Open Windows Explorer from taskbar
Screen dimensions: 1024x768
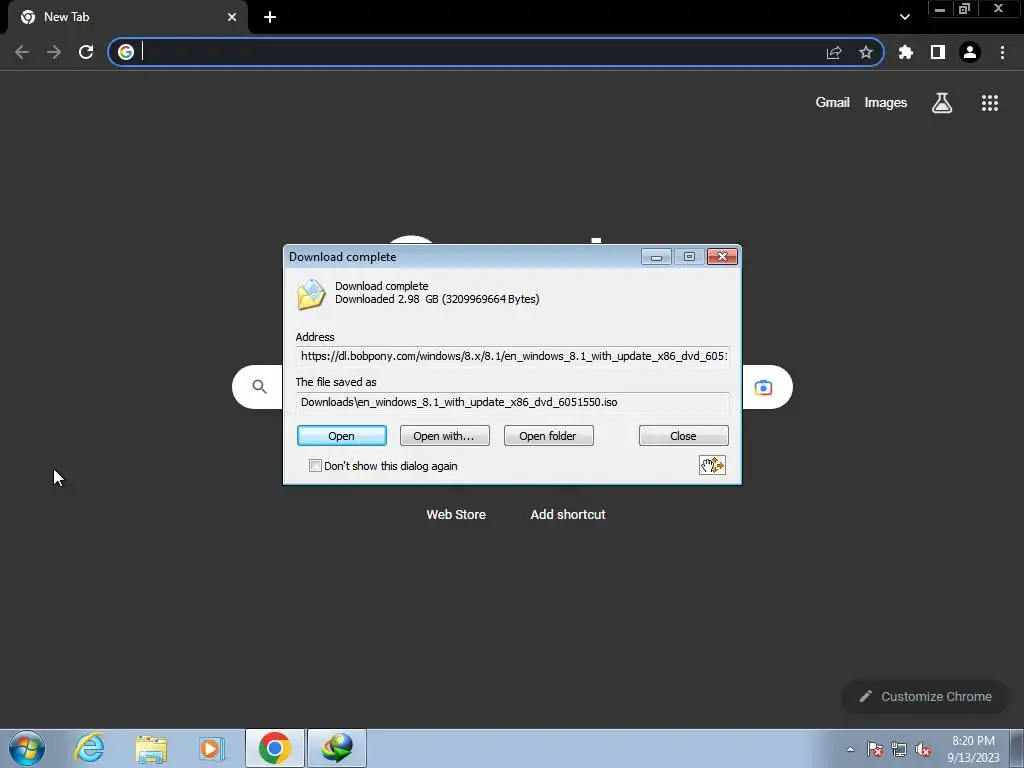151,748
